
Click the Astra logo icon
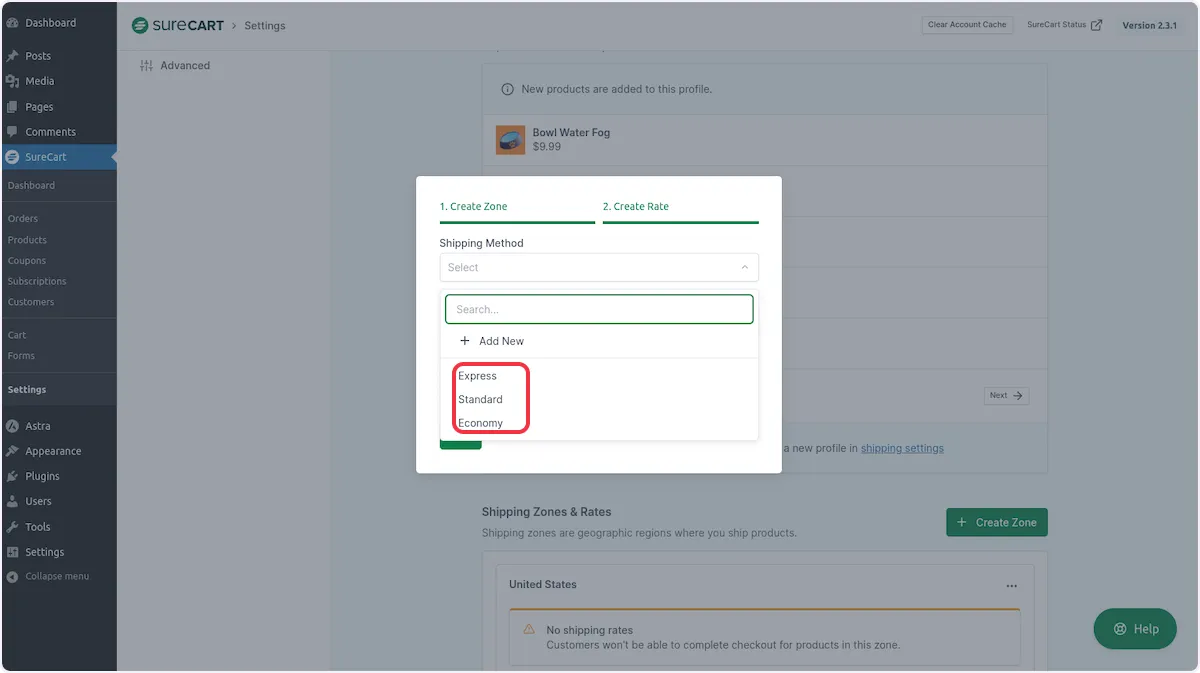(12, 426)
